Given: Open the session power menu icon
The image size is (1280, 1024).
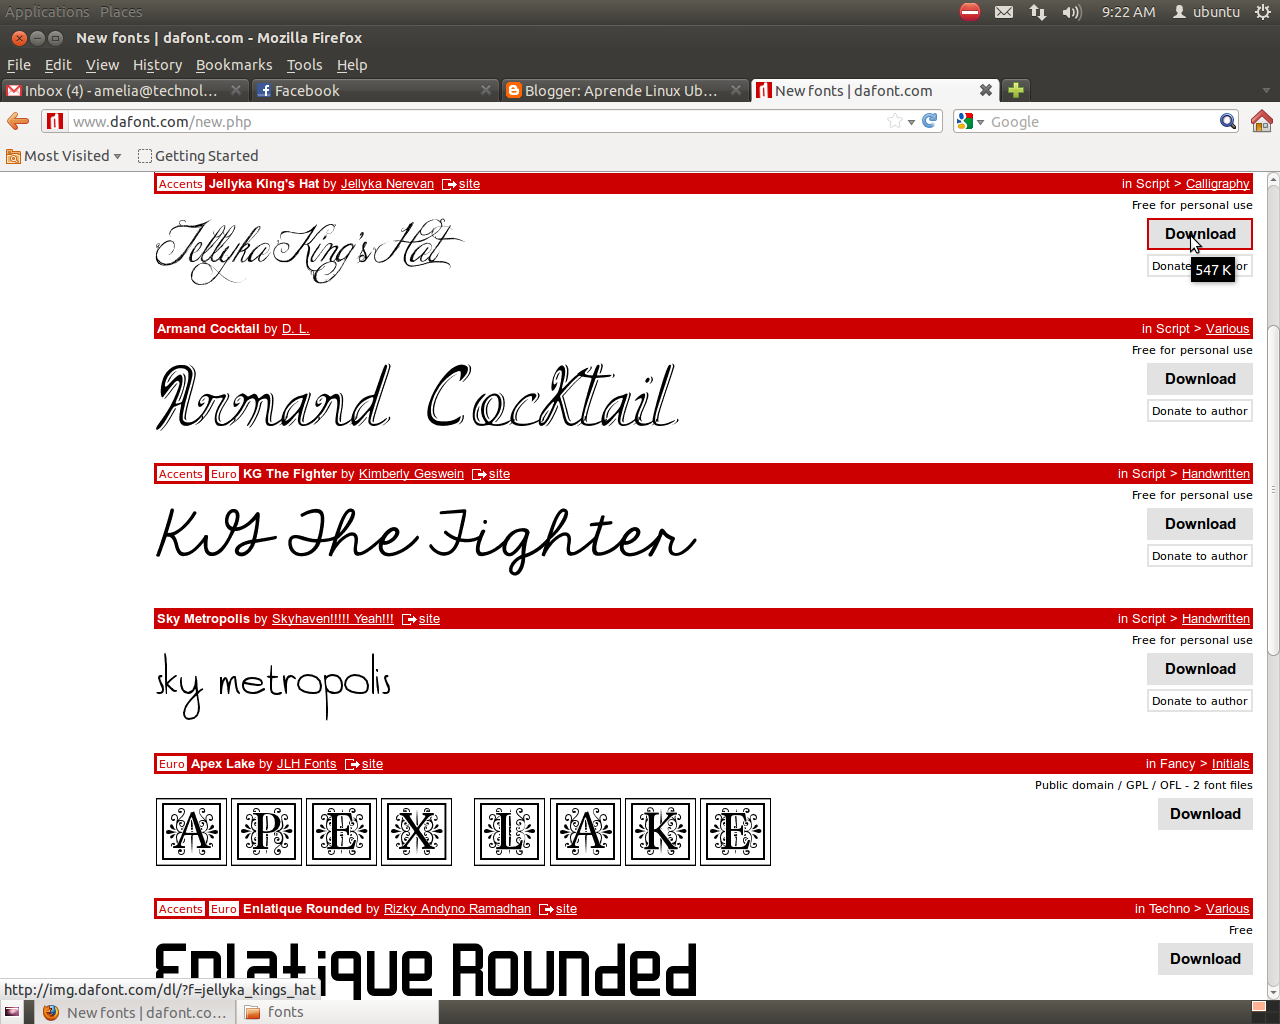Looking at the screenshot, I should [1263, 12].
